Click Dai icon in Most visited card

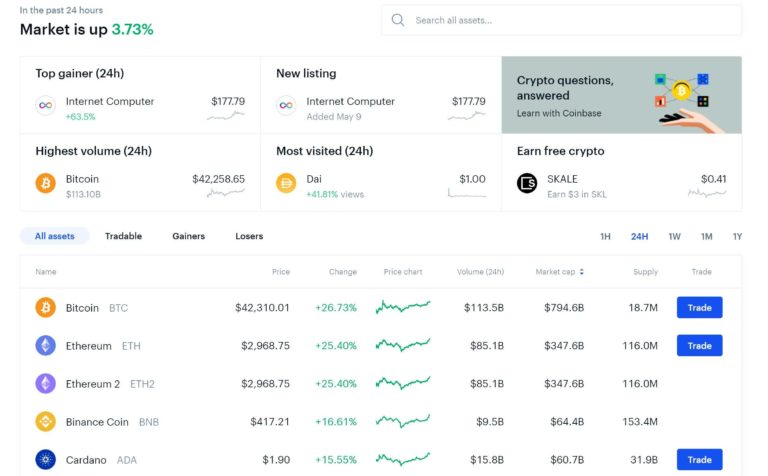click(x=286, y=183)
